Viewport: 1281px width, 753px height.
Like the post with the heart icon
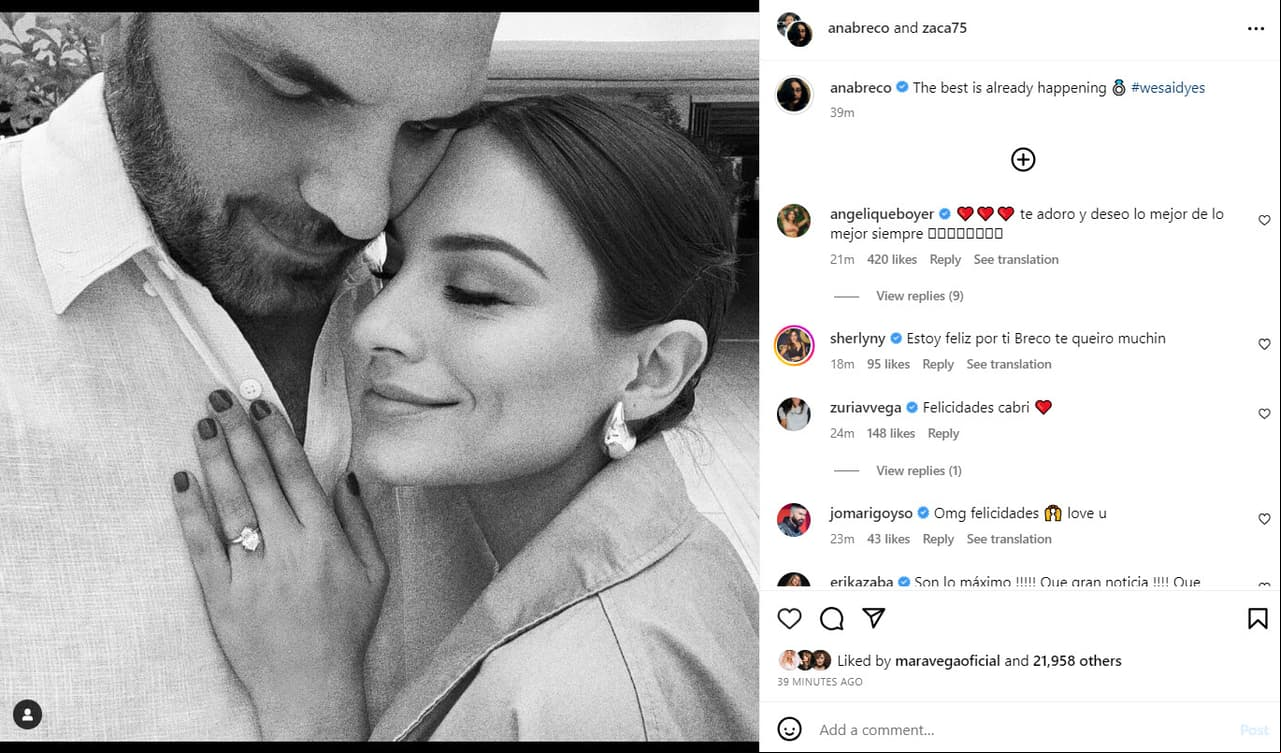click(x=790, y=619)
